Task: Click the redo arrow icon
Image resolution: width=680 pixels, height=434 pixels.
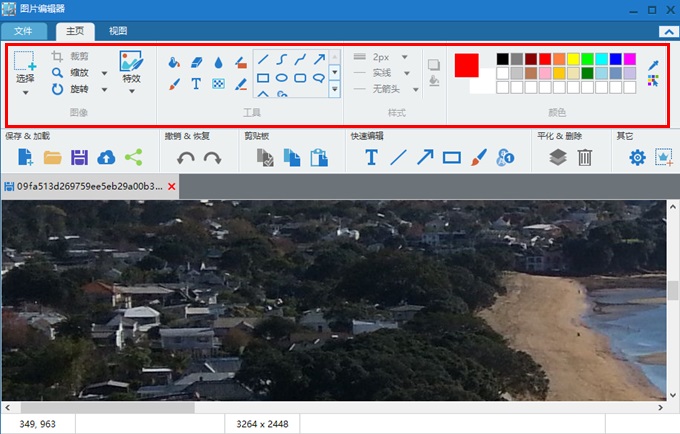Action: click(x=212, y=157)
